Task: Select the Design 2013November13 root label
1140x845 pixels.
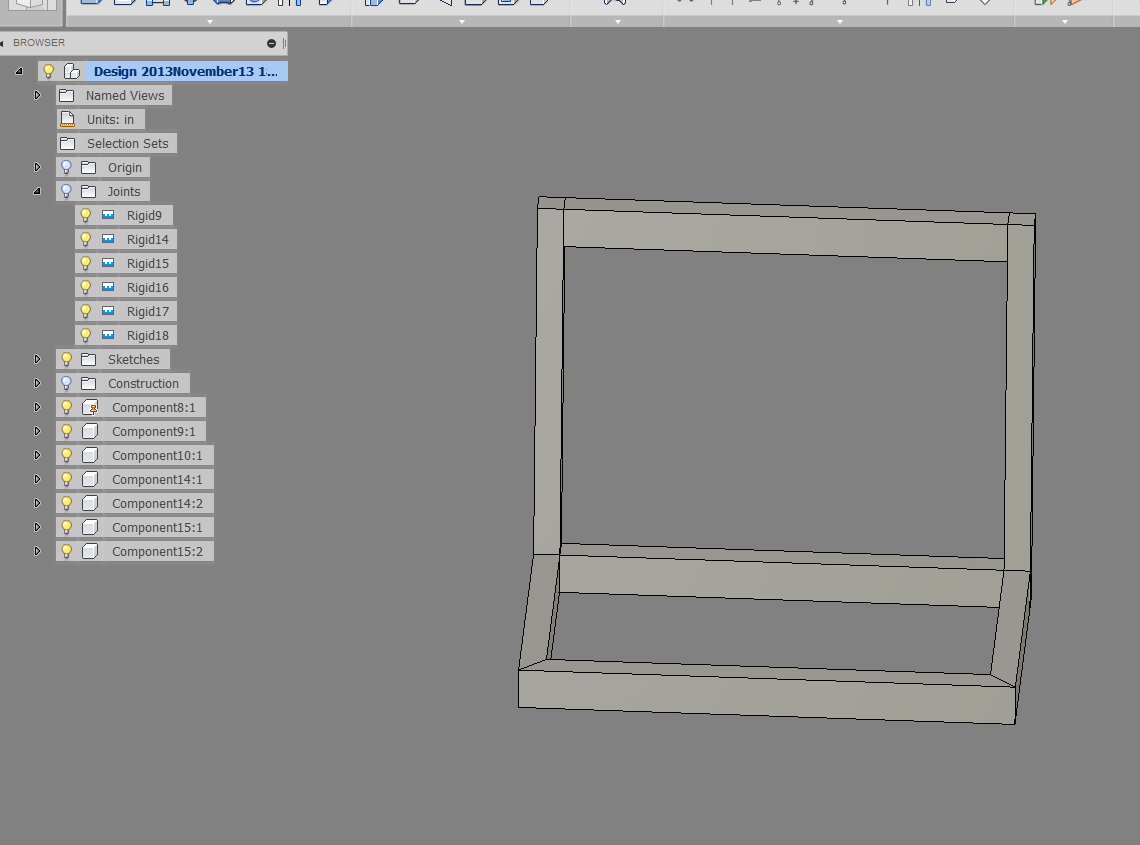Action: 185,71
